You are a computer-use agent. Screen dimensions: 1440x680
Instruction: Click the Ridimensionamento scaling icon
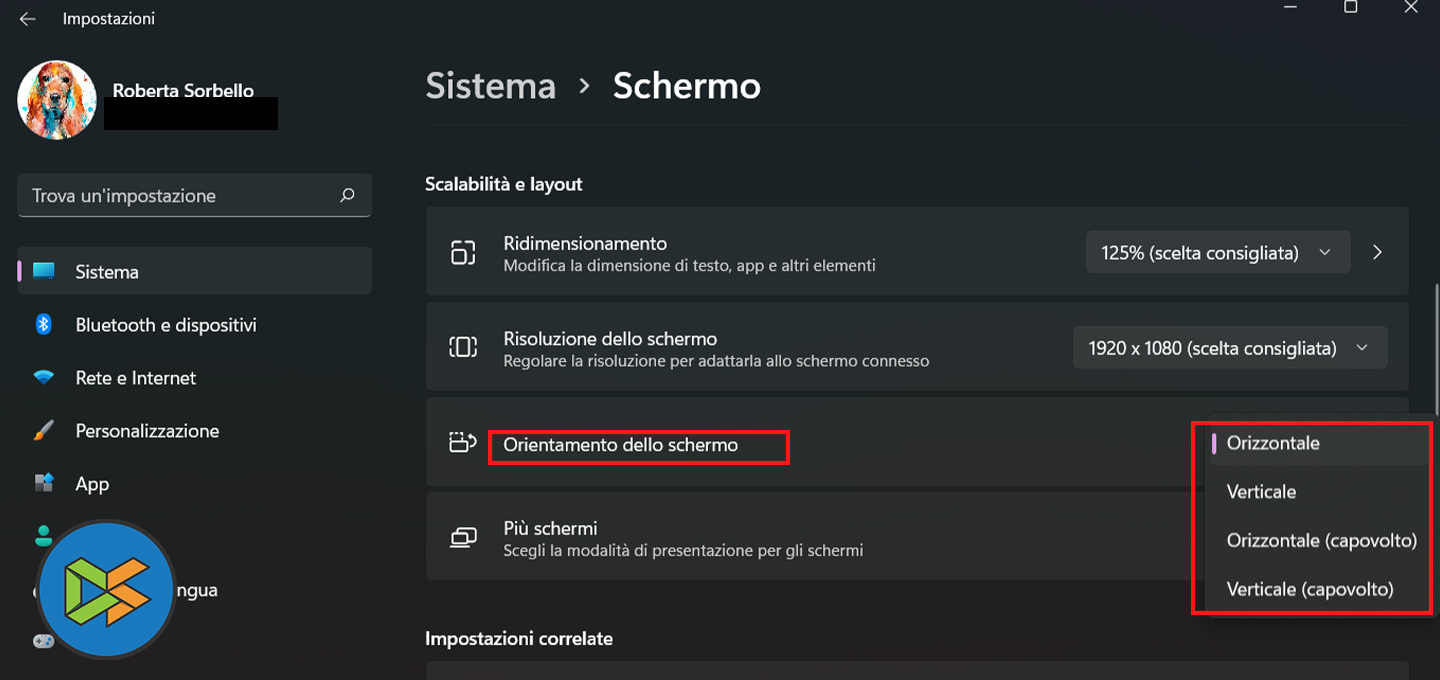463,252
